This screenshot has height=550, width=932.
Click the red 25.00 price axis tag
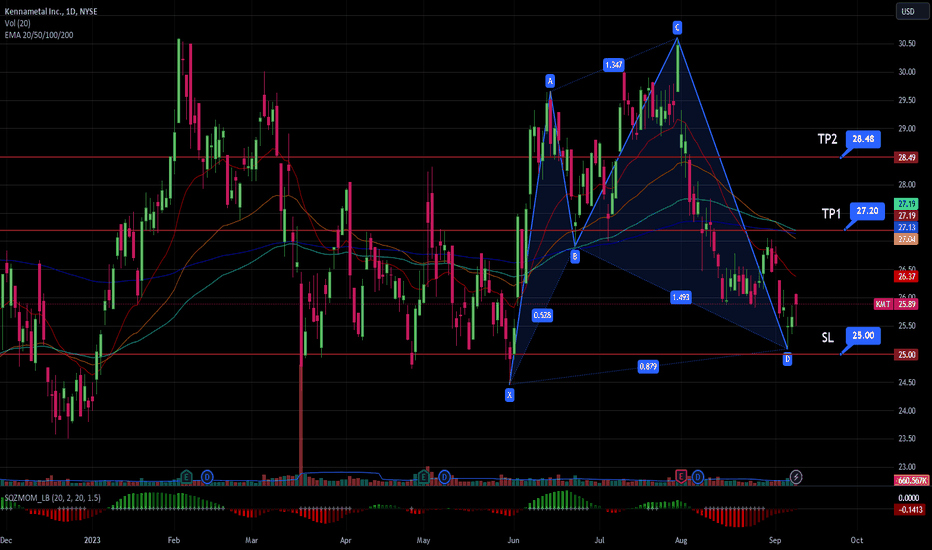point(906,355)
